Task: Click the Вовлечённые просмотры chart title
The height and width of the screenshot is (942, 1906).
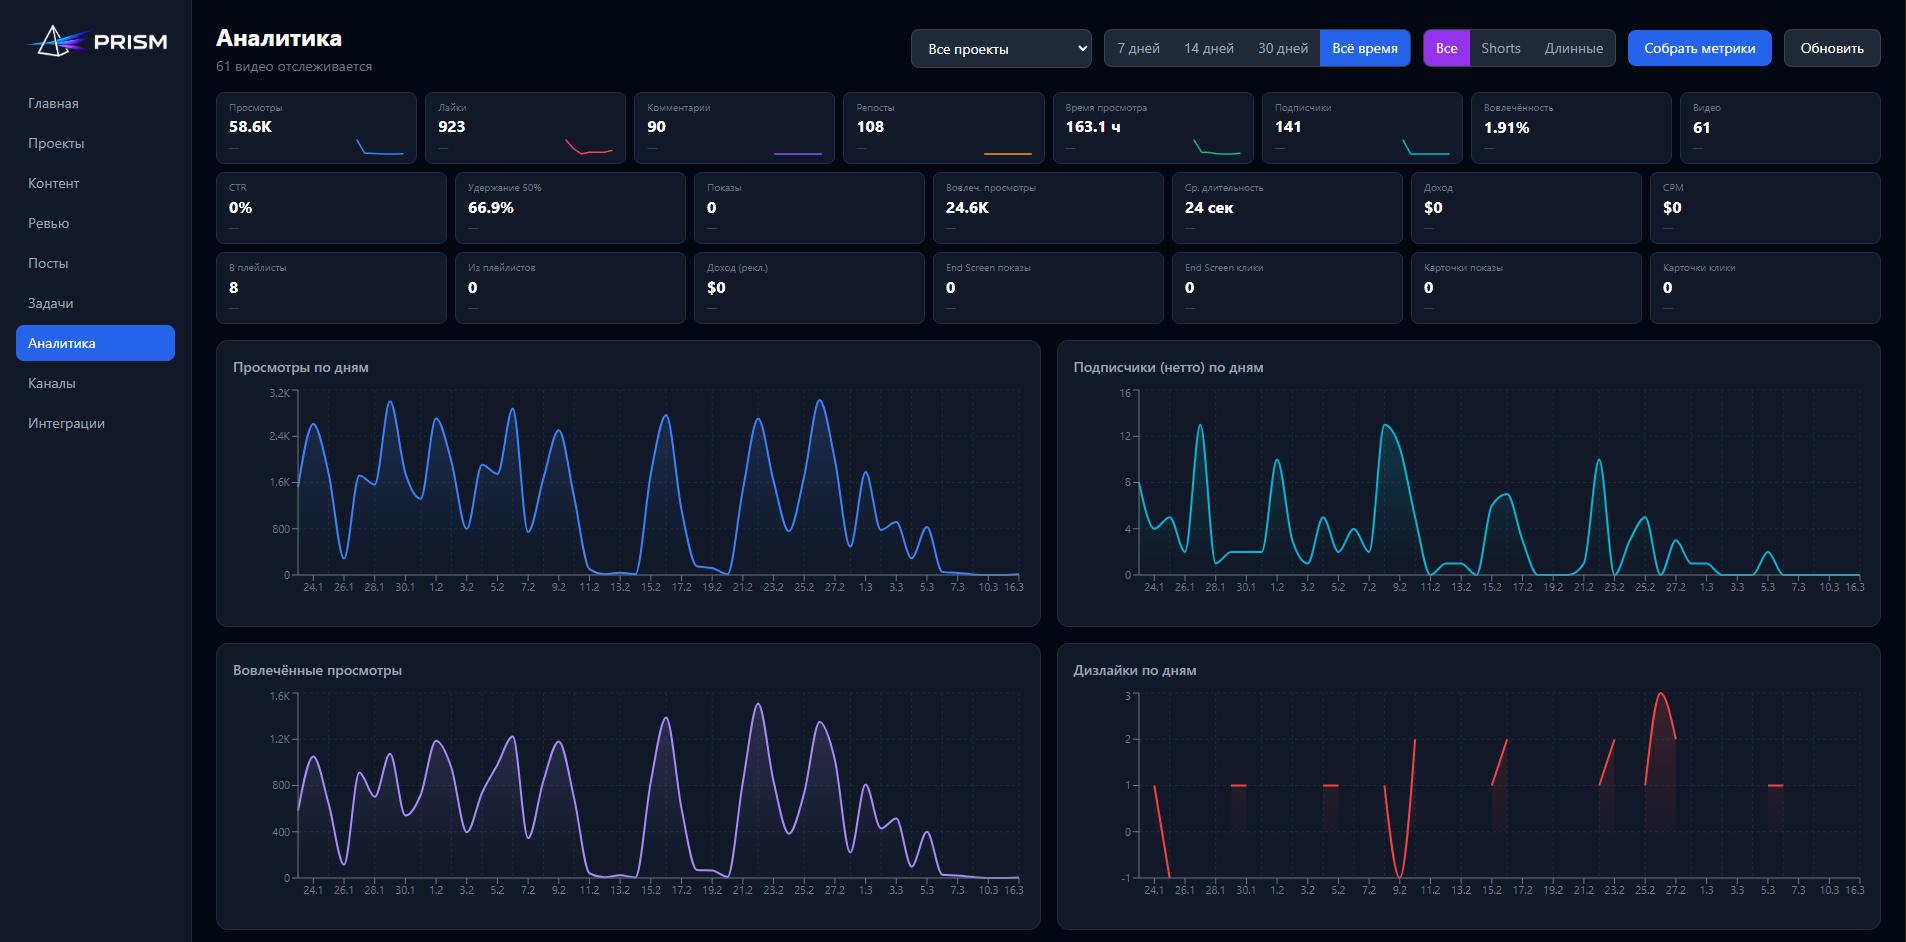Action: pyautogui.click(x=317, y=670)
